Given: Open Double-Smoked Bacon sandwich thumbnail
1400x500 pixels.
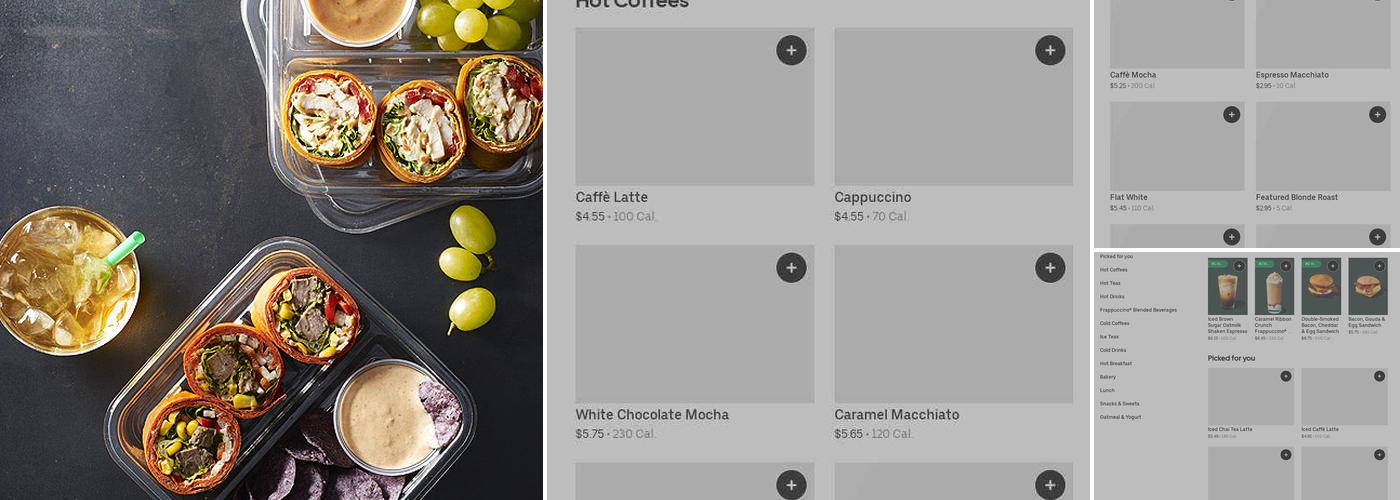Looking at the screenshot, I should pos(1321,286).
